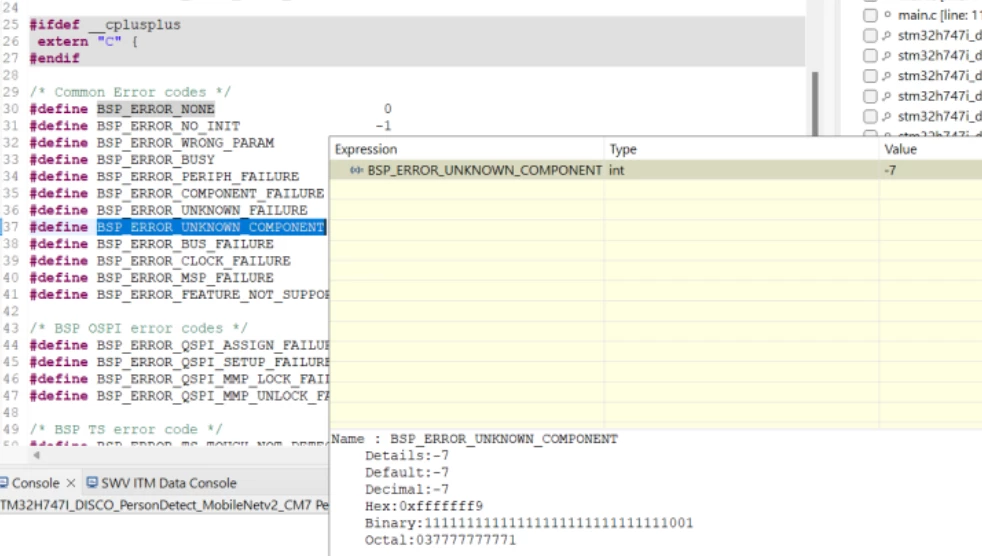Click the breakpoint dot icon beside main.c
The width and height of the screenshot is (982, 556).
tap(887, 15)
